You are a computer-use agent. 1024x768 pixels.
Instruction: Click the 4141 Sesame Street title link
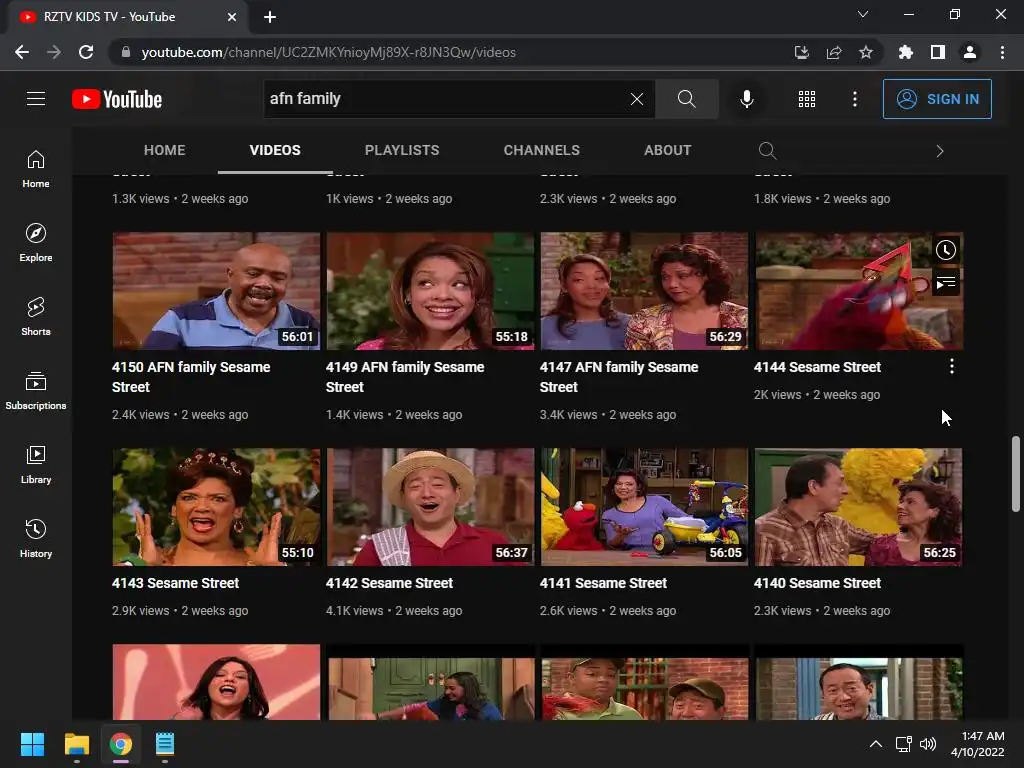point(603,583)
